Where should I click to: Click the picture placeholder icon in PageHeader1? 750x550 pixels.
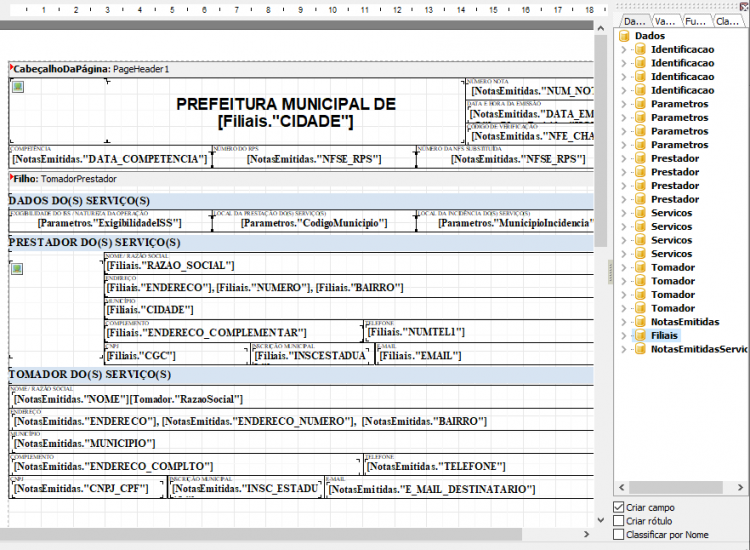(x=18, y=87)
